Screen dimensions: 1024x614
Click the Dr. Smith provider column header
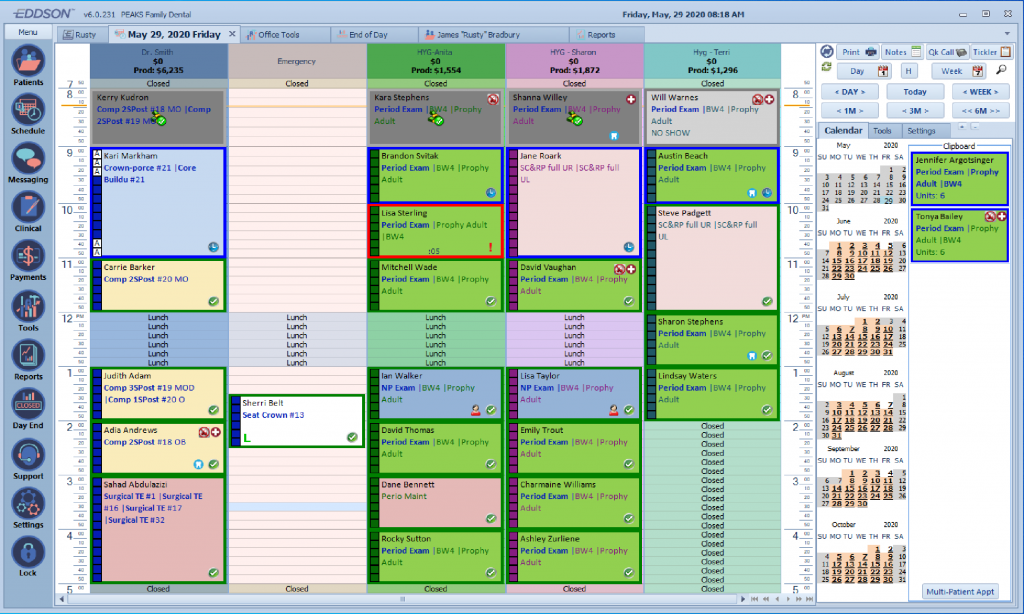[x=159, y=61]
